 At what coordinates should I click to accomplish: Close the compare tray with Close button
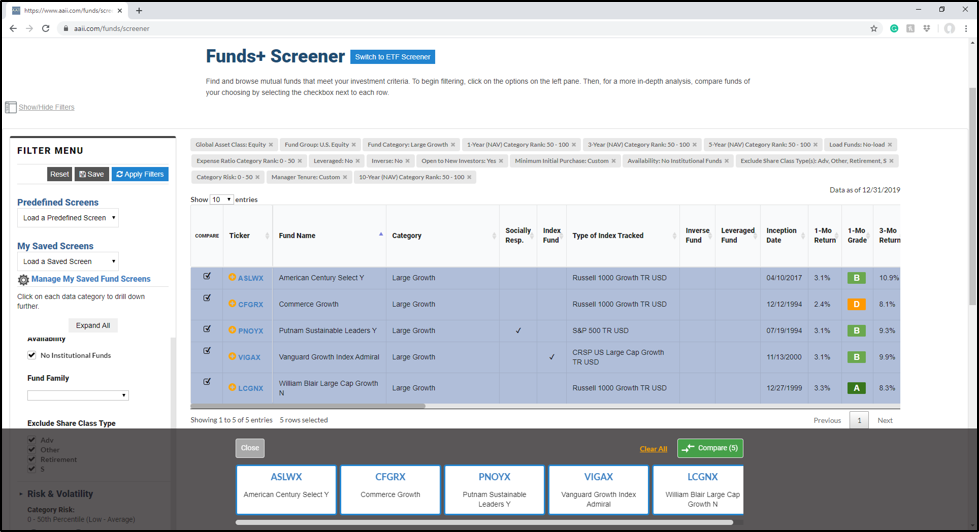click(x=250, y=448)
